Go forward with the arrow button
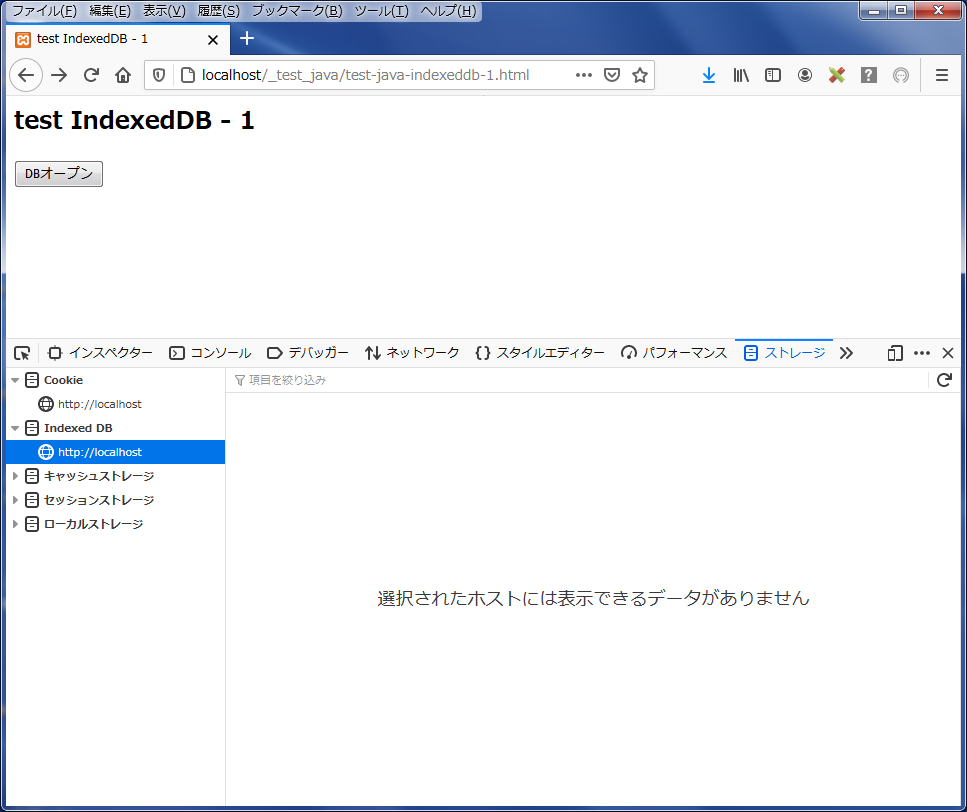The image size is (967, 812). coord(59,75)
